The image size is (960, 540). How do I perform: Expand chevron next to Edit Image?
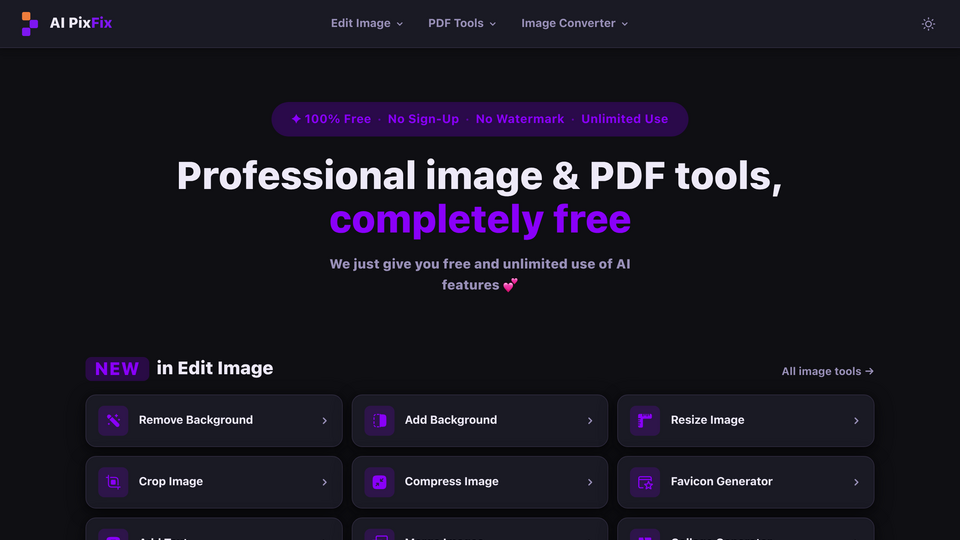click(x=400, y=24)
